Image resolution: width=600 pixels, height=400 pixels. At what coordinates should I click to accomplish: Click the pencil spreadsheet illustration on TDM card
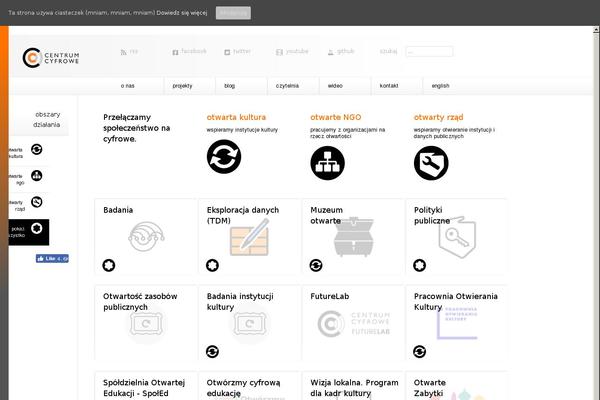(x=249, y=237)
